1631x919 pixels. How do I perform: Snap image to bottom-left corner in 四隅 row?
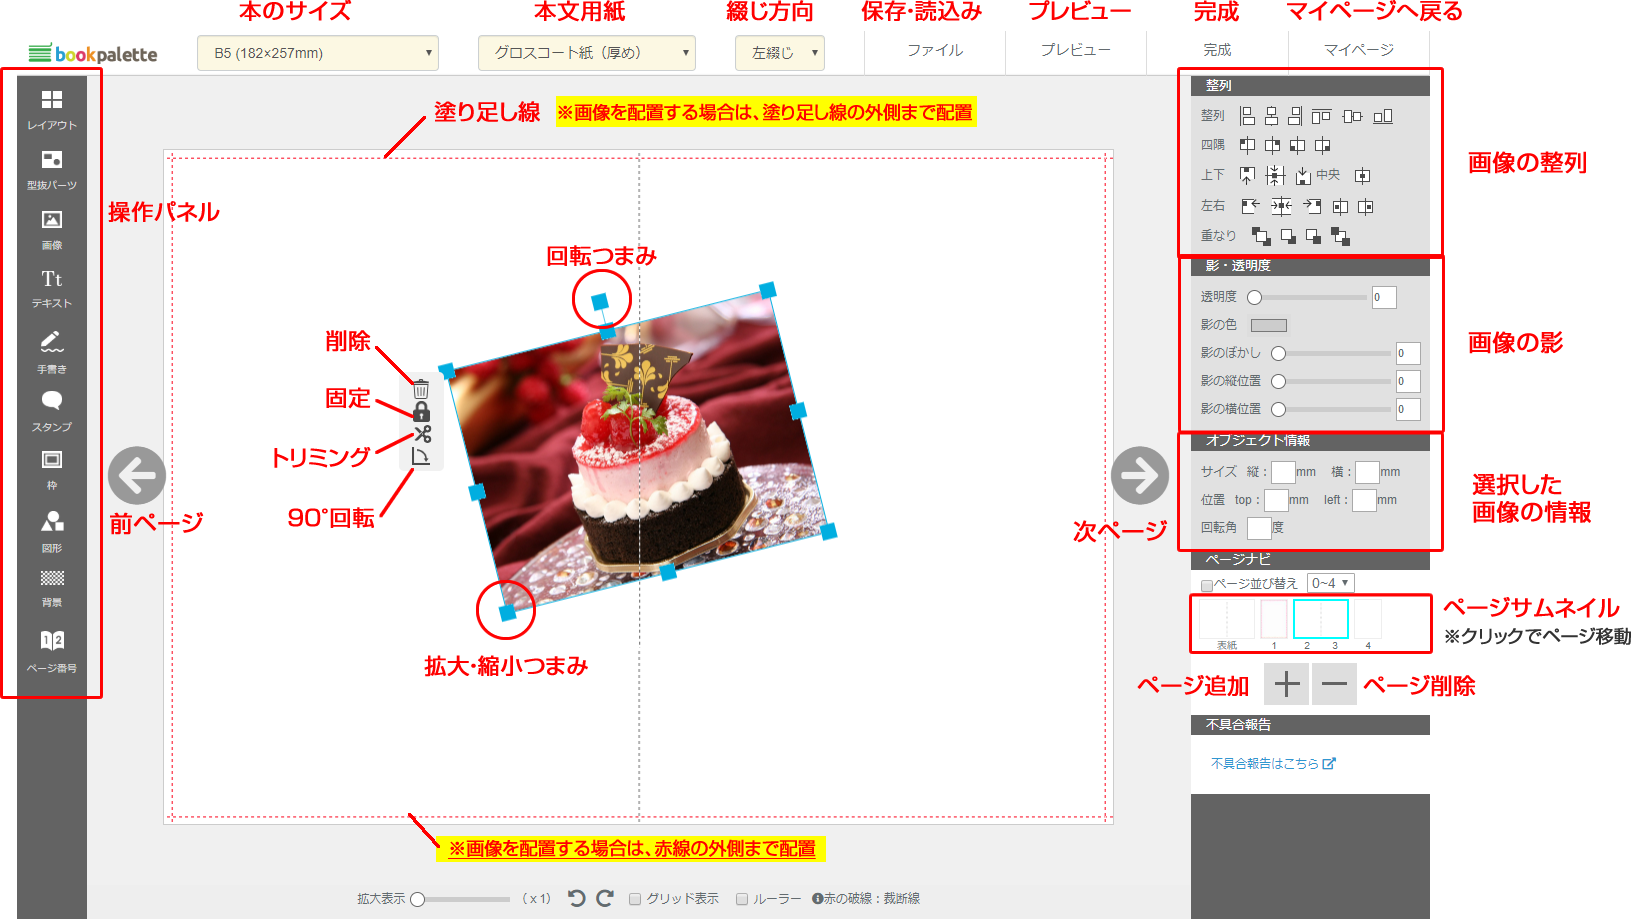pos(1297,145)
